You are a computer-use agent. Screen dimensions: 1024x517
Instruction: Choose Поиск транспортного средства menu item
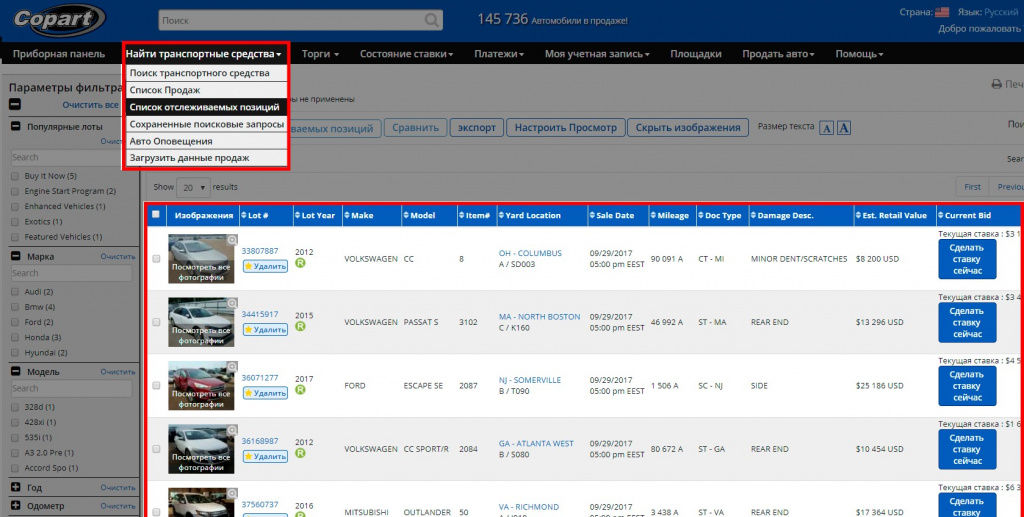[206, 73]
